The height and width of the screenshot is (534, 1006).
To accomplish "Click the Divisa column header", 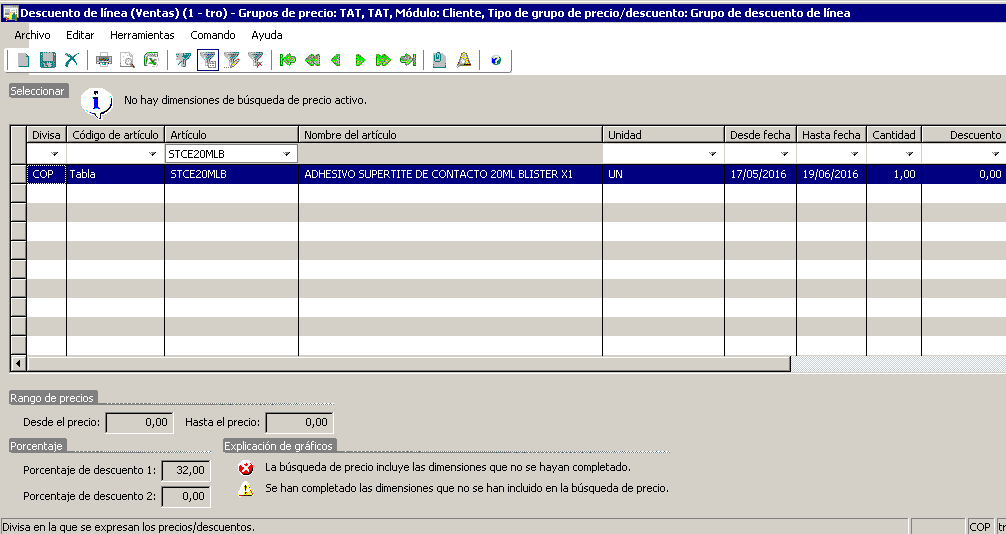I will [47, 135].
